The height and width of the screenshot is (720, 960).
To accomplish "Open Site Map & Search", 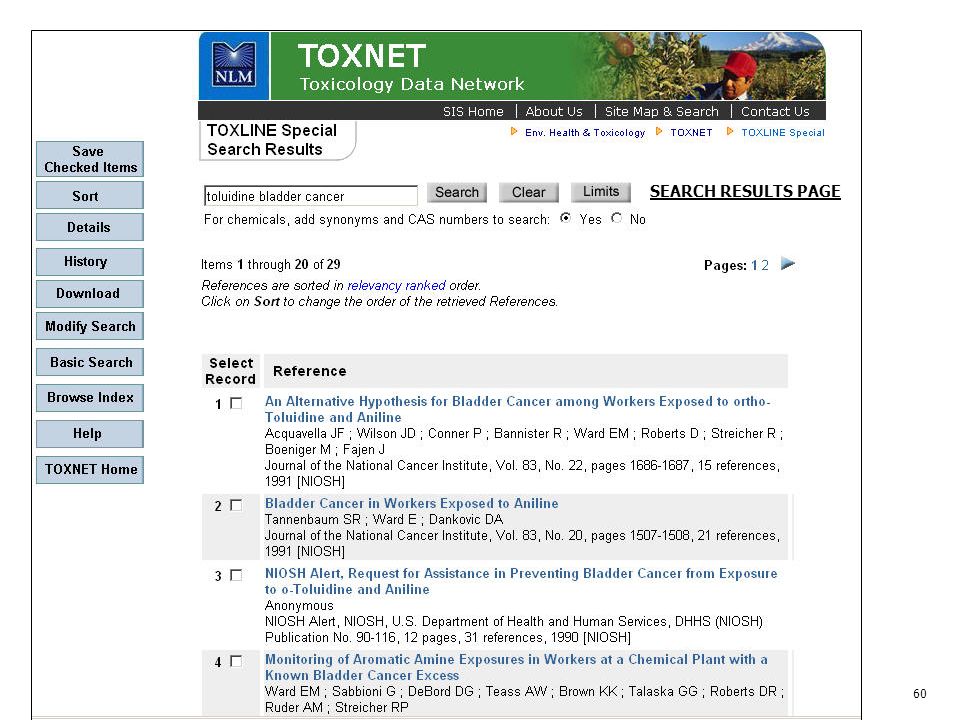I will tap(662, 111).
